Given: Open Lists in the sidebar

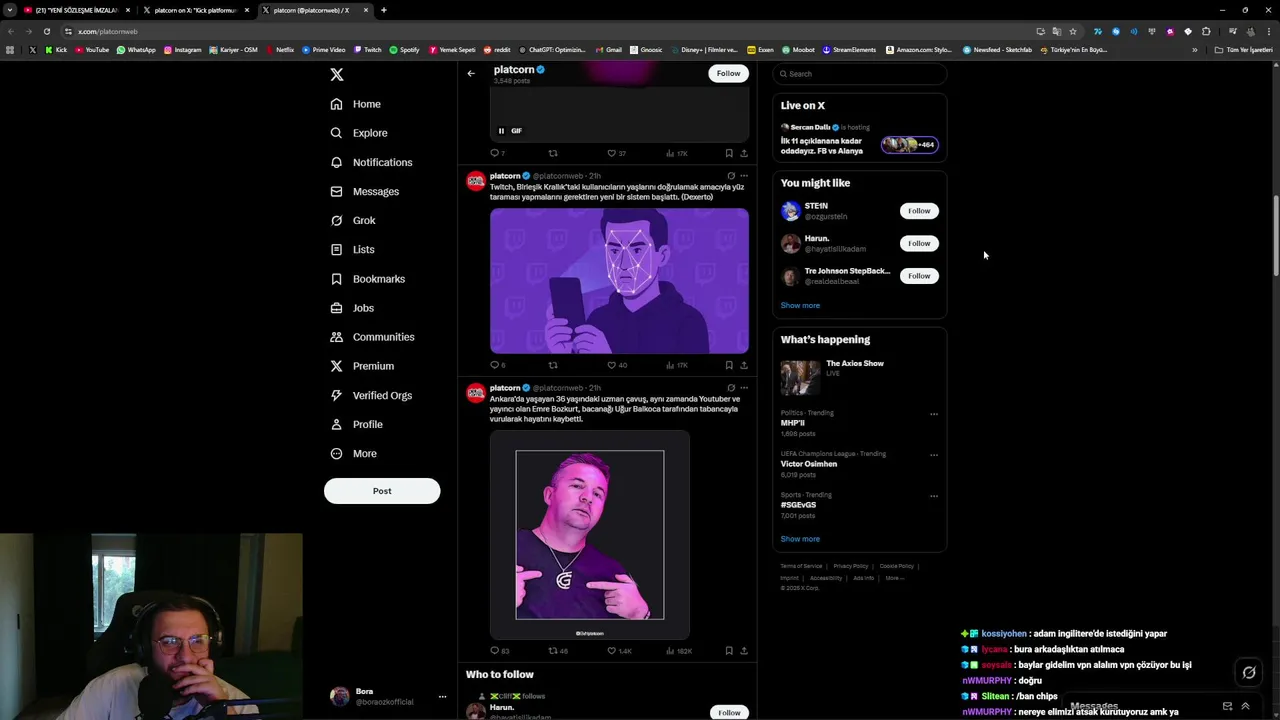Looking at the screenshot, I should pos(351,250).
